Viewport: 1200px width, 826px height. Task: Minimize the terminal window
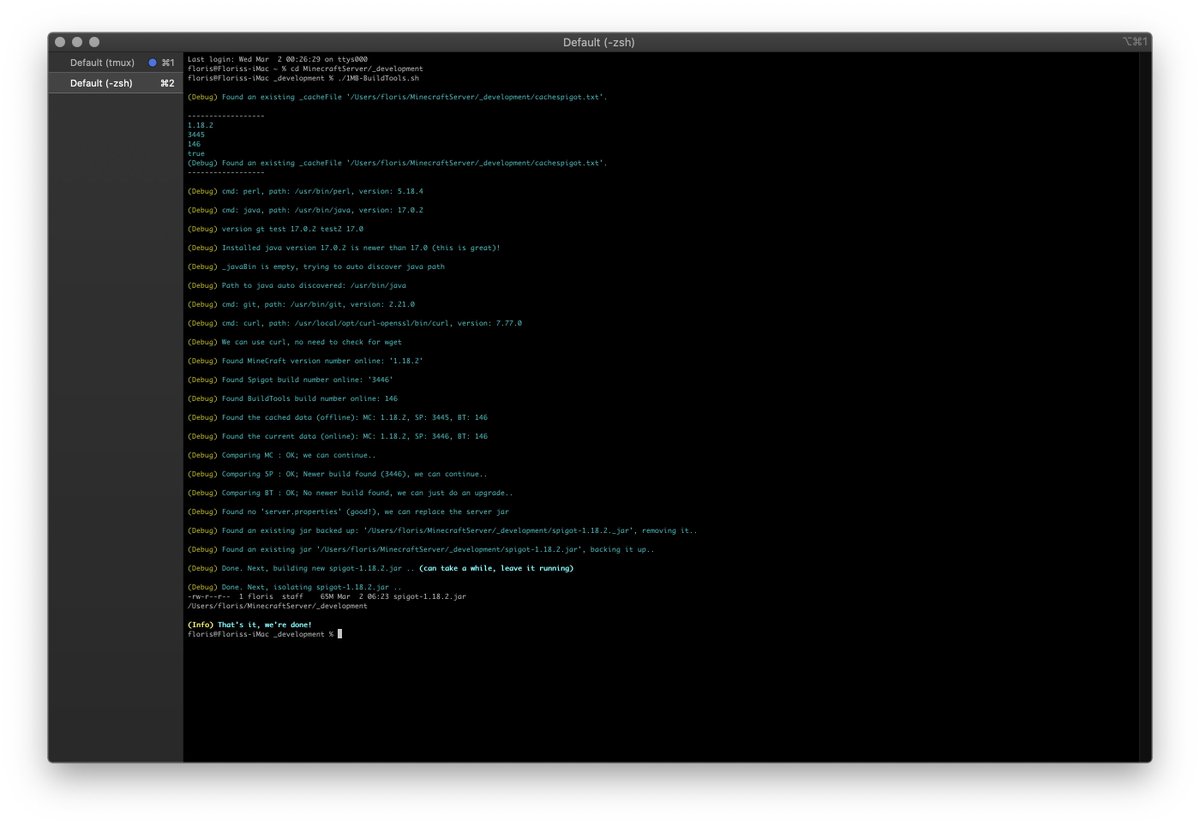coord(77,42)
